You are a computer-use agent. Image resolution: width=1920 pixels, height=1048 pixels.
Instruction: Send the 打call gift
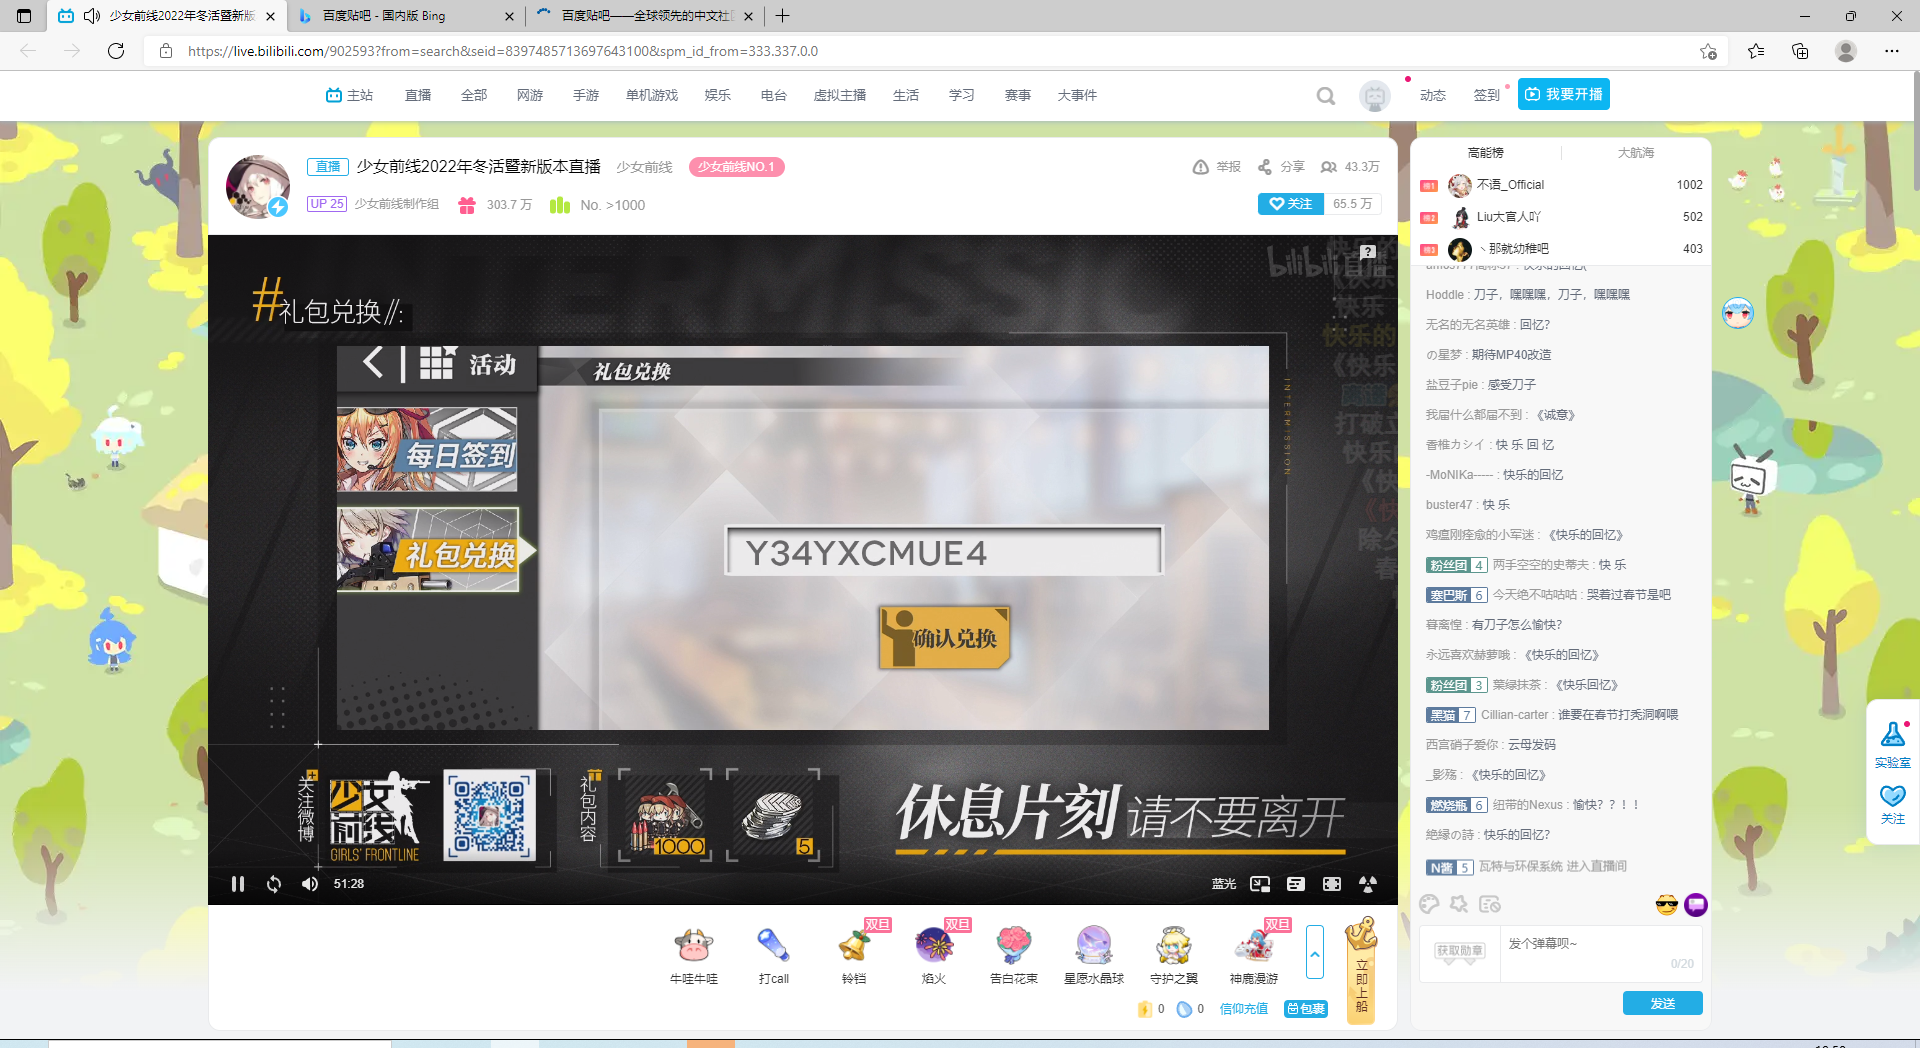pos(774,955)
